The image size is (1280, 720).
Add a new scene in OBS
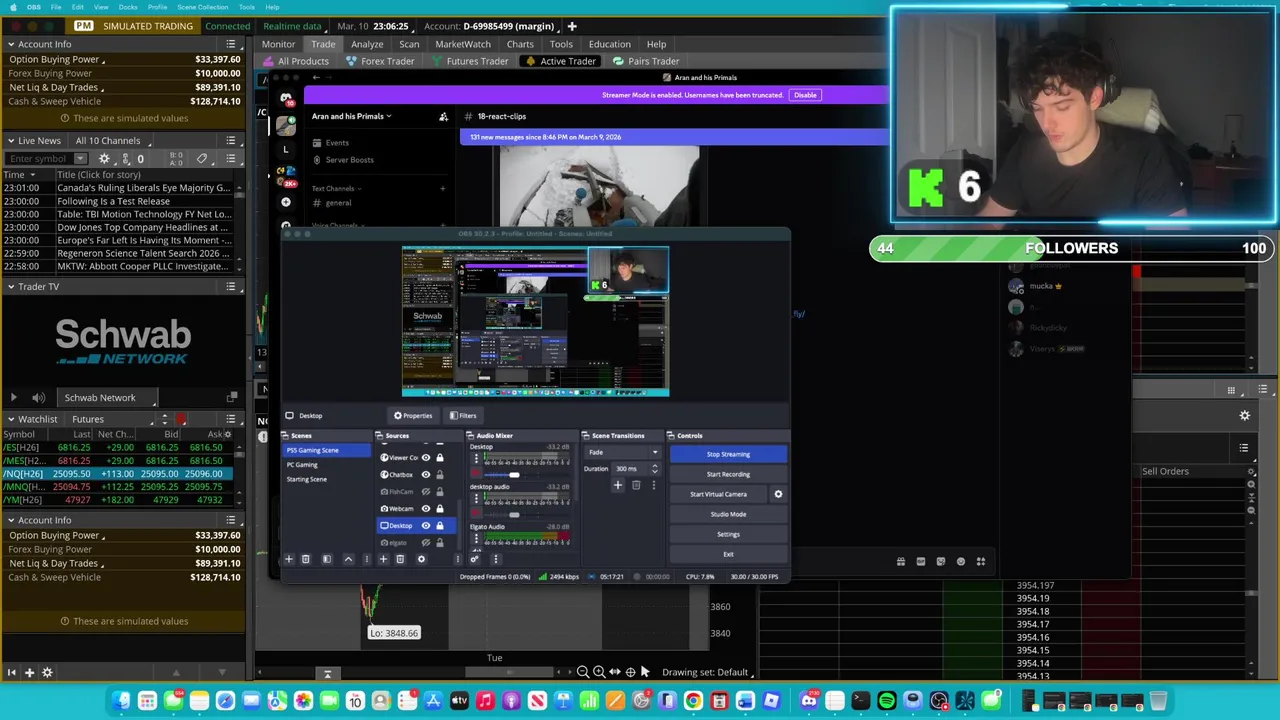[288, 559]
